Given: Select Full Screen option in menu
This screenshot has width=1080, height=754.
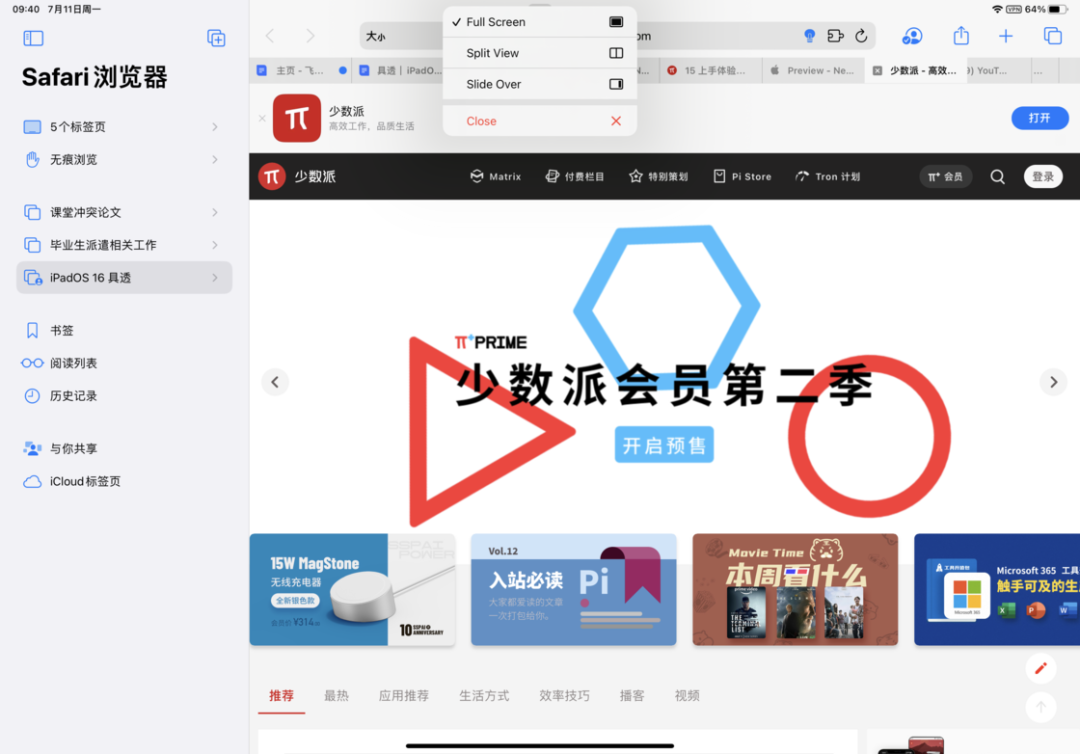Looking at the screenshot, I should click(x=539, y=22).
